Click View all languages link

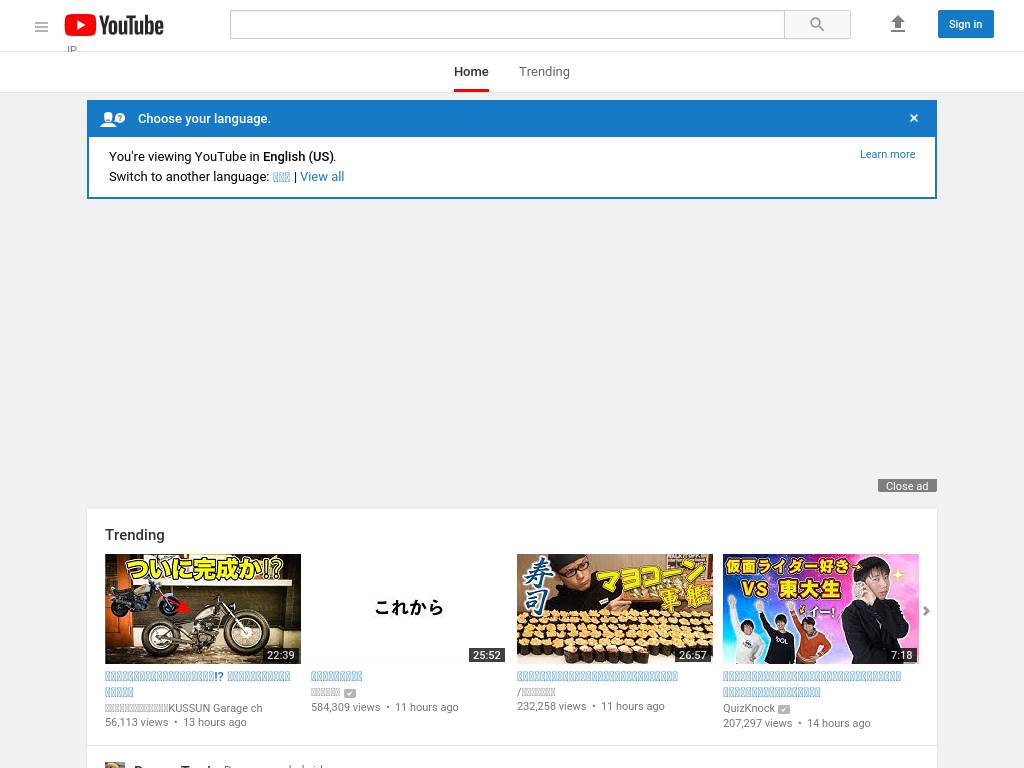click(322, 177)
